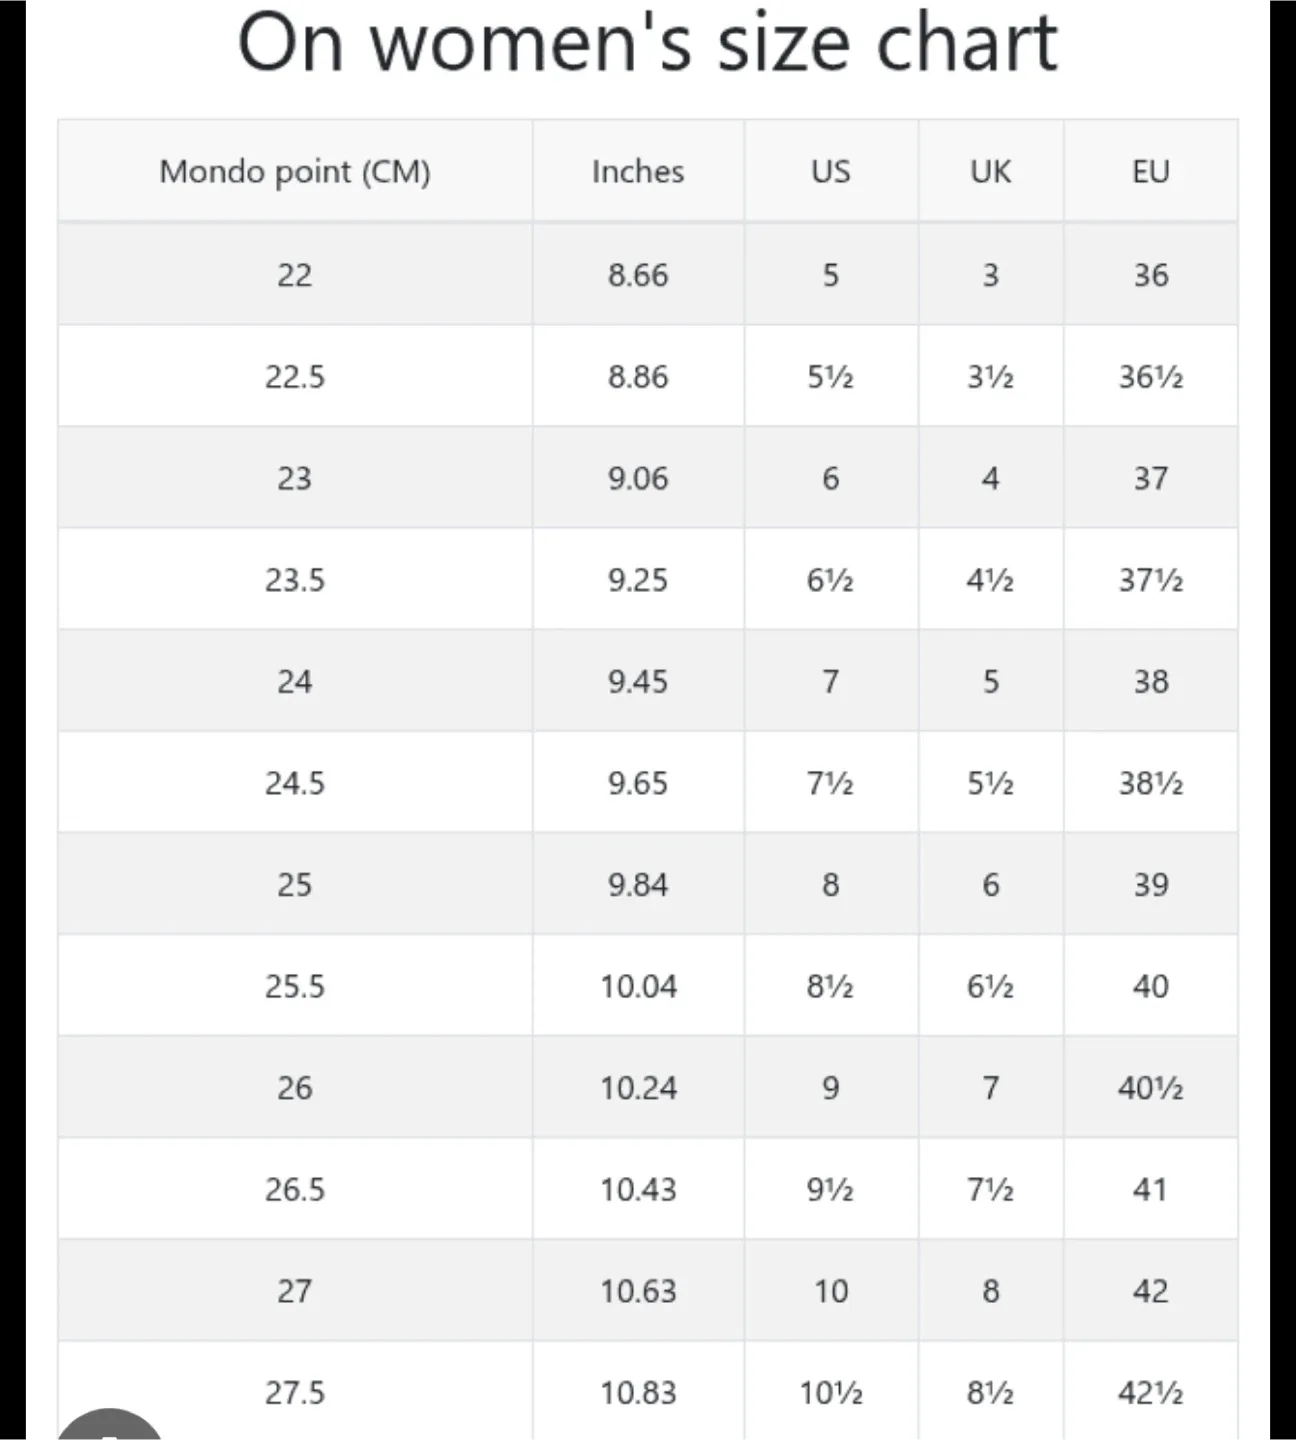This screenshot has width=1296, height=1440.
Task: Select the 9.45 inches cell
Action: (638, 682)
